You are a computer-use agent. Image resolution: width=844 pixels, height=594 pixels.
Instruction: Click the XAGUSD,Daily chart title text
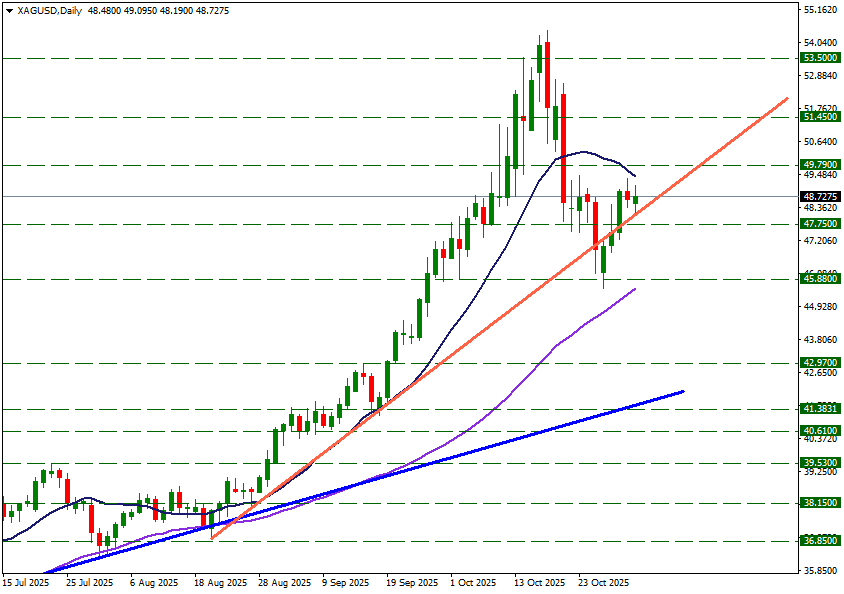[x=50, y=10]
